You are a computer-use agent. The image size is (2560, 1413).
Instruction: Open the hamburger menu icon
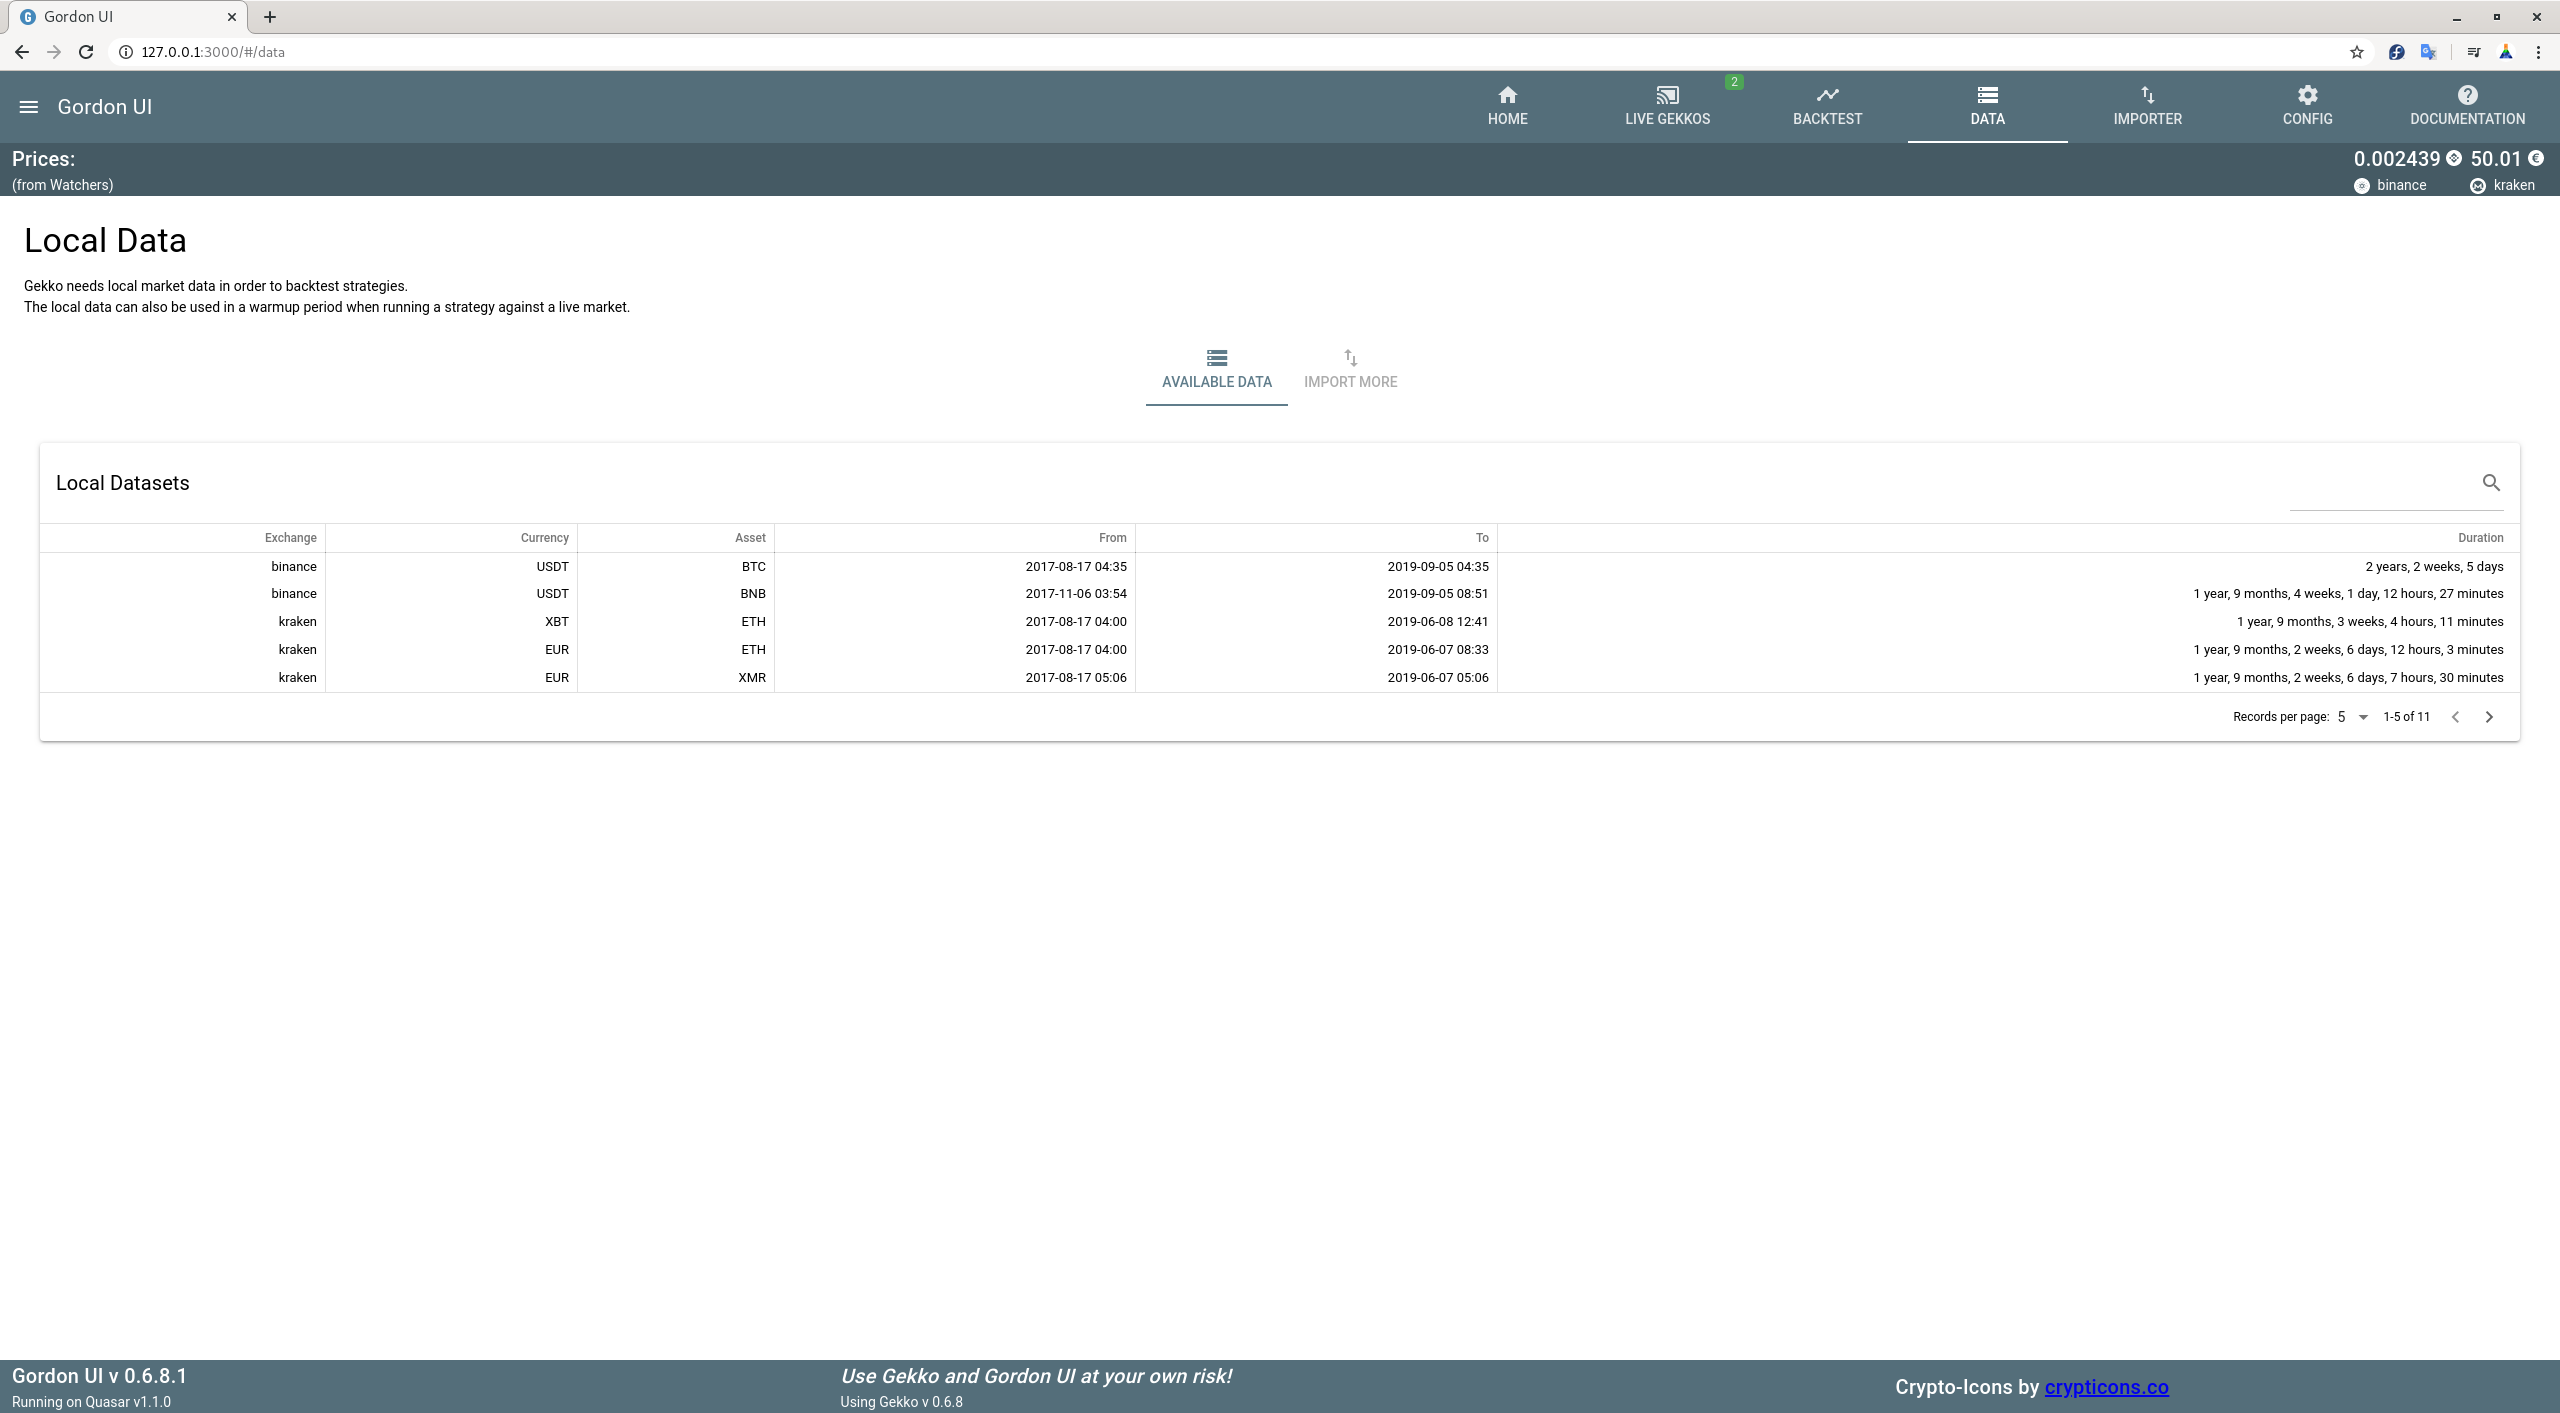click(x=29, y=107)
